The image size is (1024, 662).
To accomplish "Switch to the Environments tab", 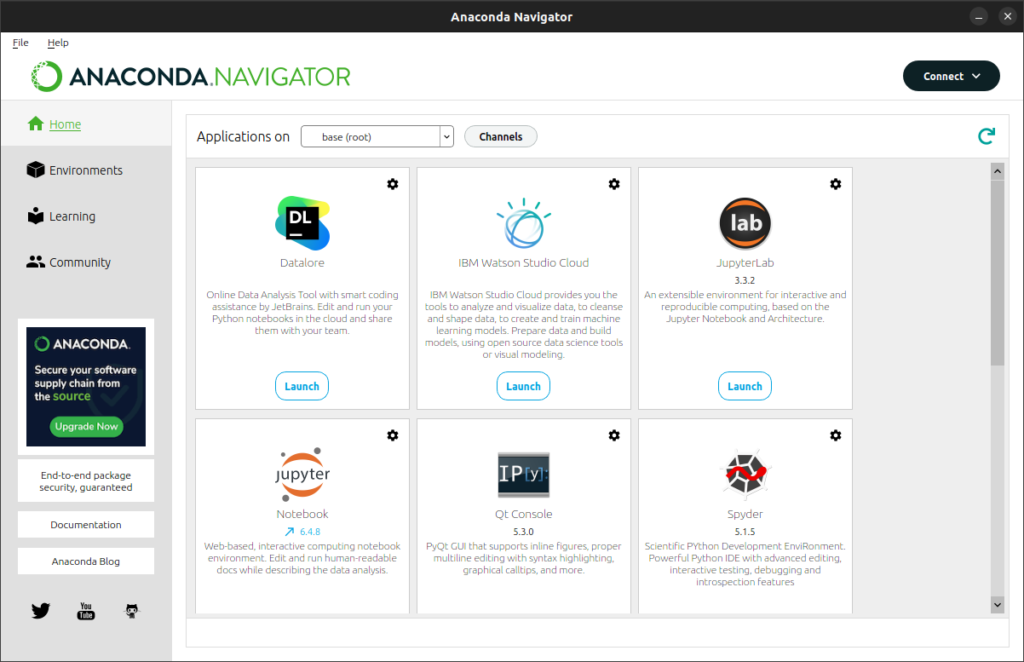I will point(86,170).
